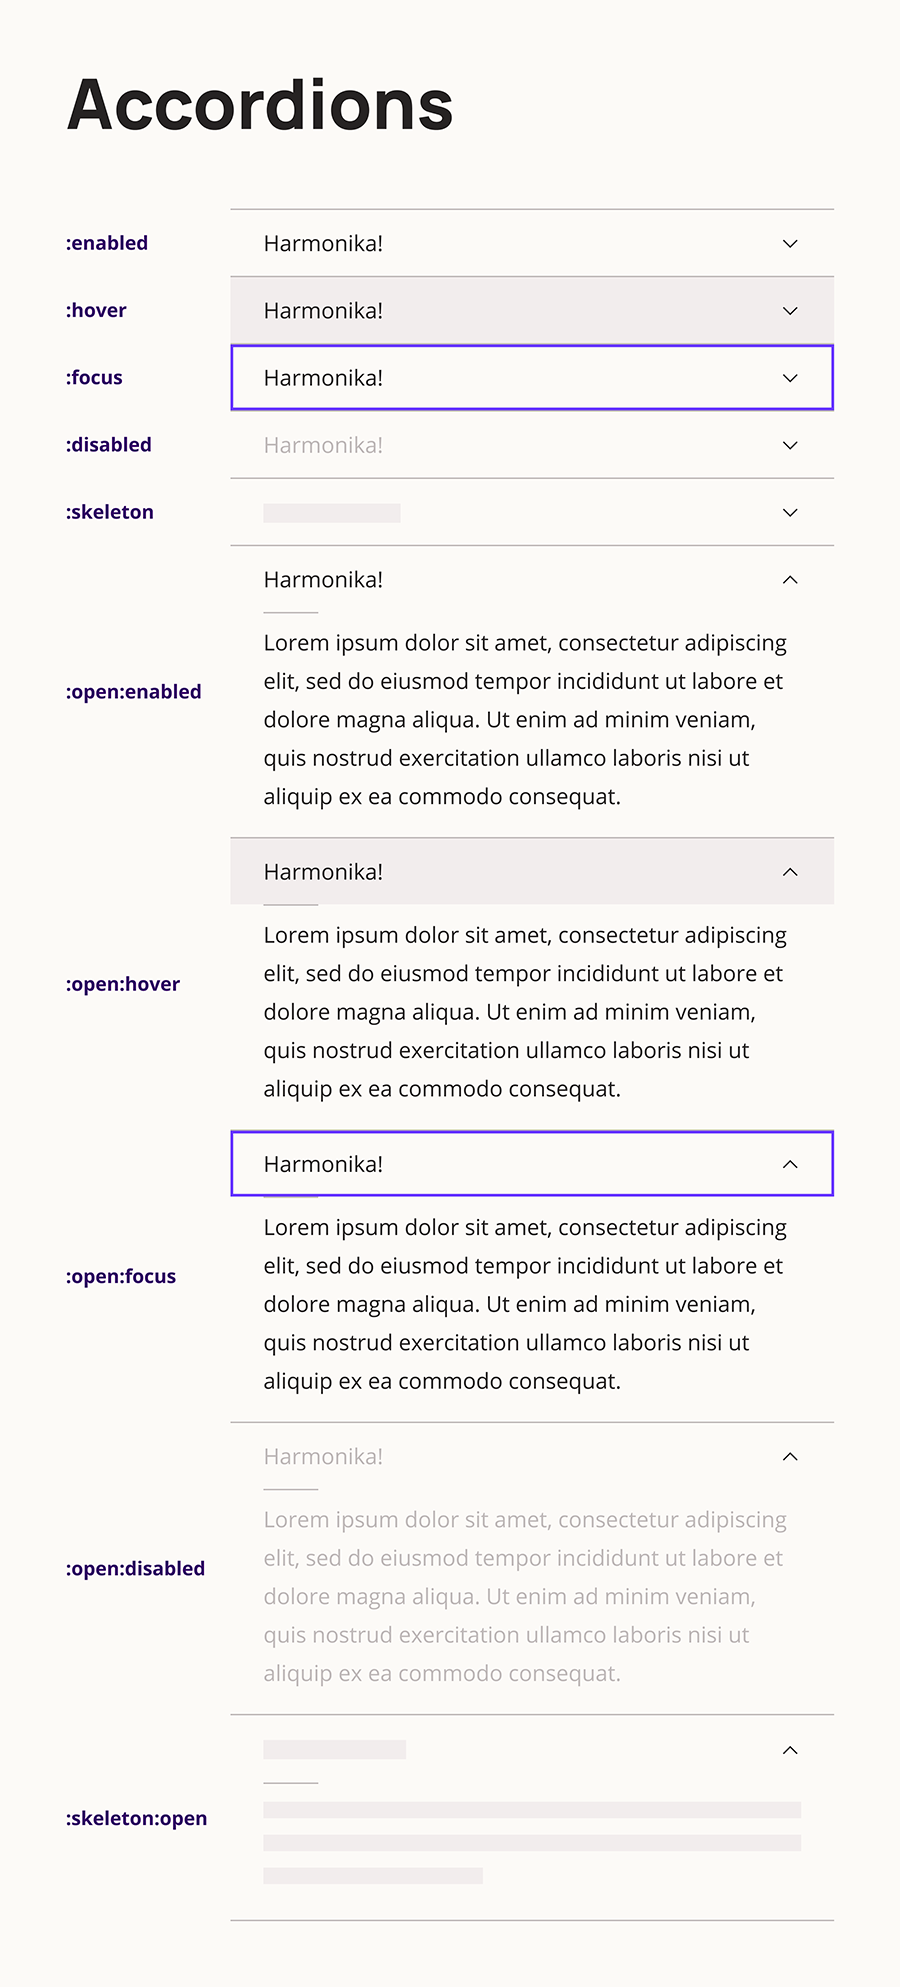Click the disabled closed Harmonika! title
This screenshot has height=1987, width=900.
click(323, 445)
